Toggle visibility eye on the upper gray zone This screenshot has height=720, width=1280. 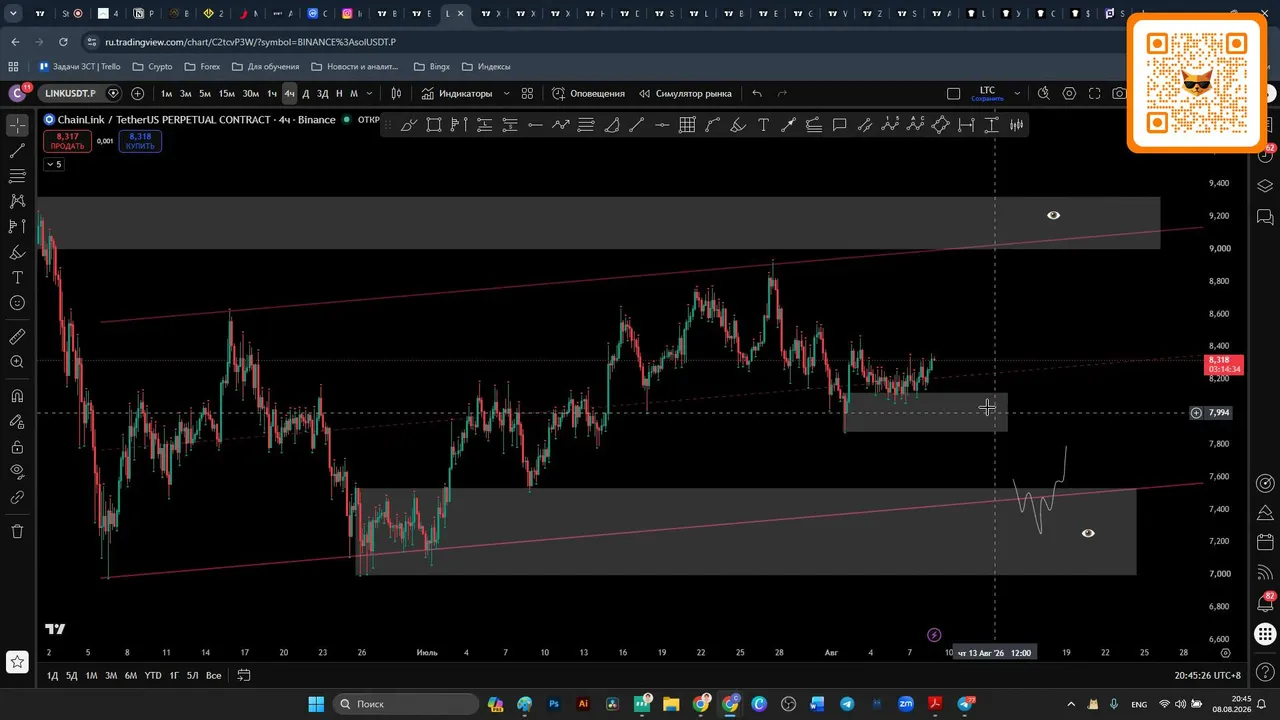[x=1053, y=215]
